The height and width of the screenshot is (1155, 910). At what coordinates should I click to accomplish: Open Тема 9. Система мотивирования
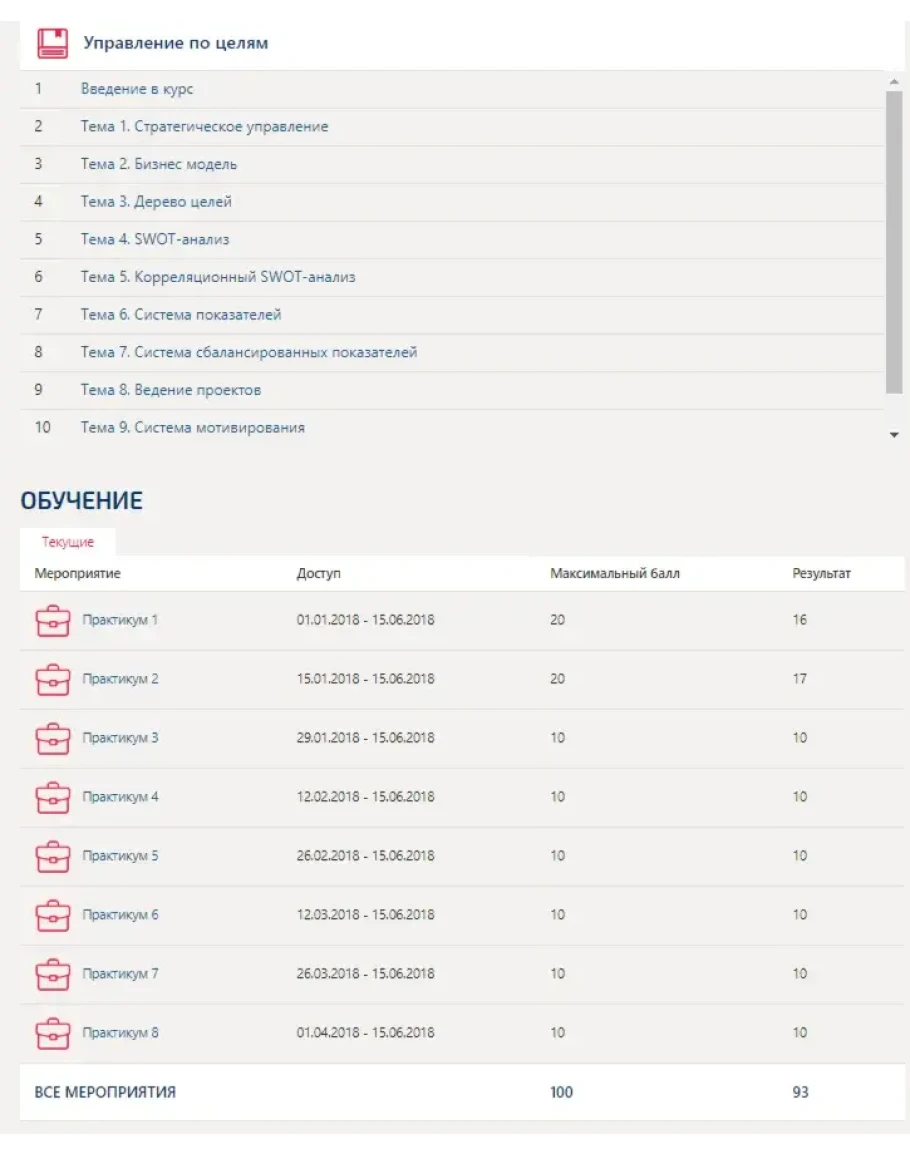[193, 428]
